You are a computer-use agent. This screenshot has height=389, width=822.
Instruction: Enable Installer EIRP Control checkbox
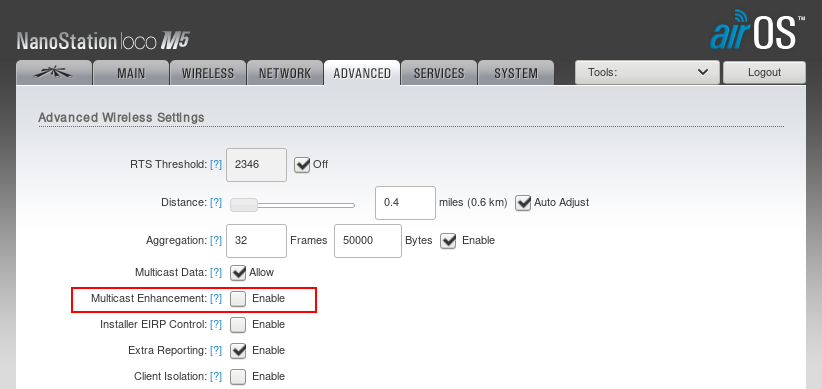pos(238,325)
